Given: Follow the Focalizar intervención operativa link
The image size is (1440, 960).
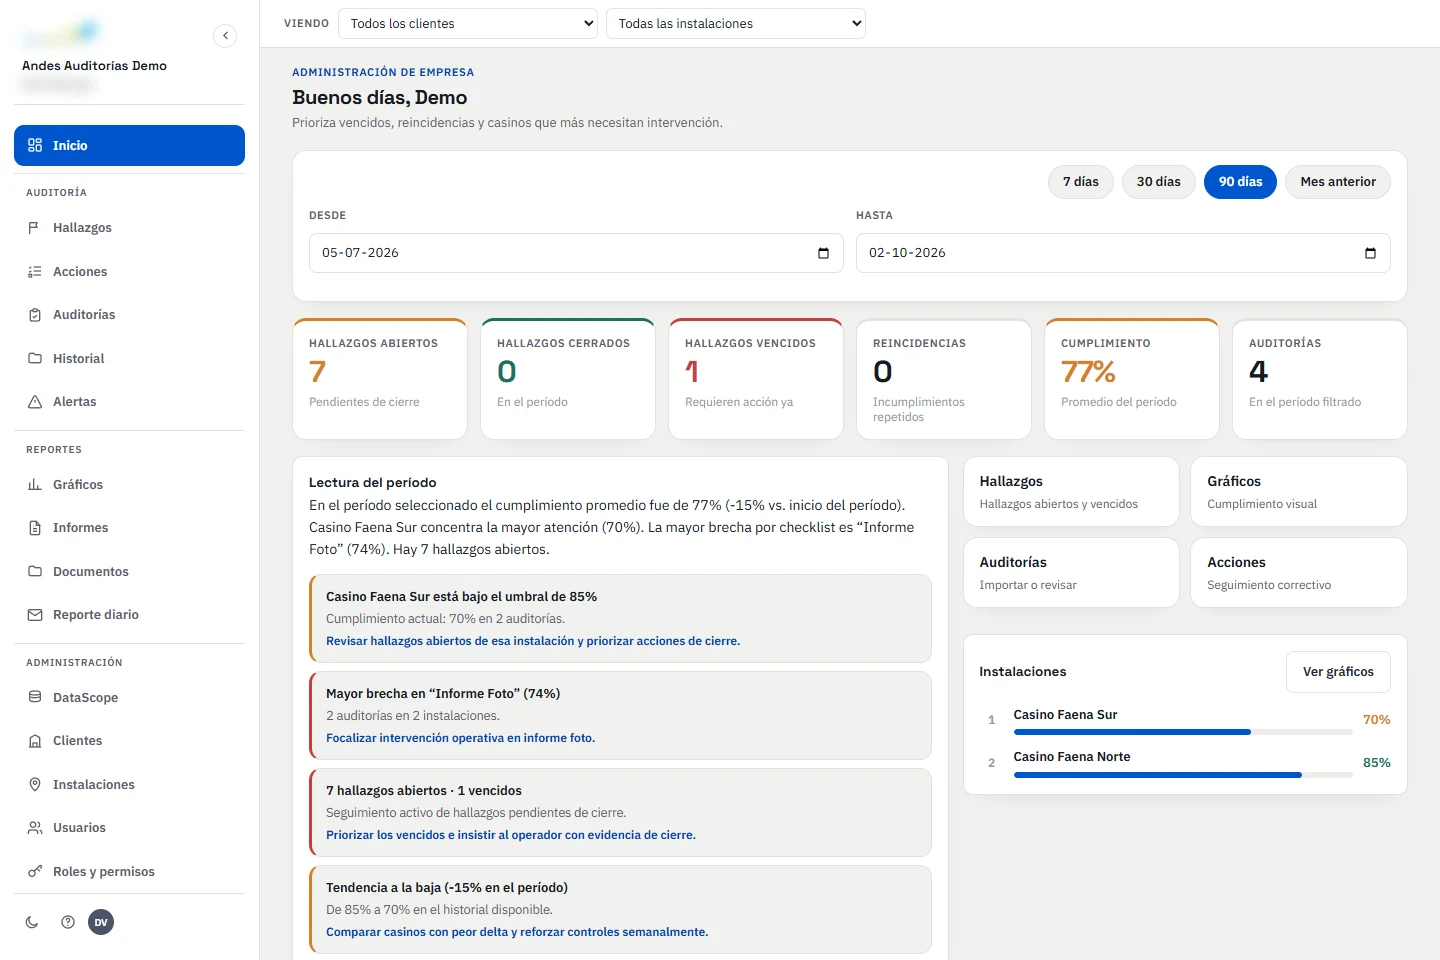Looking at the screenshot, I should [460, 738].
